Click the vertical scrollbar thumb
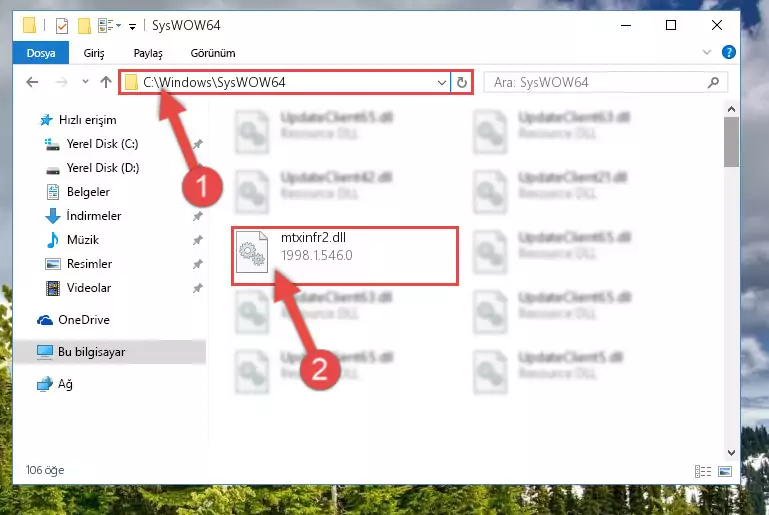 point(731,142)
